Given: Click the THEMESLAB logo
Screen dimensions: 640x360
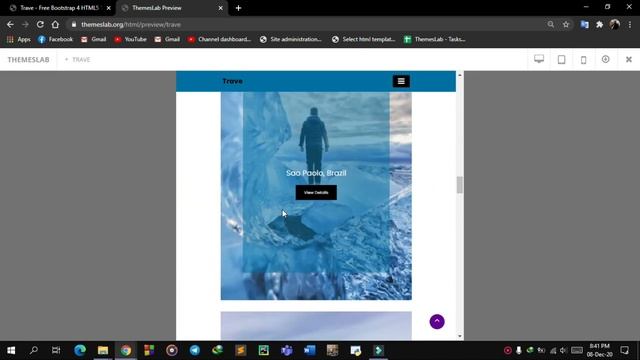Looking at the screenshot, I should [29, 60].
